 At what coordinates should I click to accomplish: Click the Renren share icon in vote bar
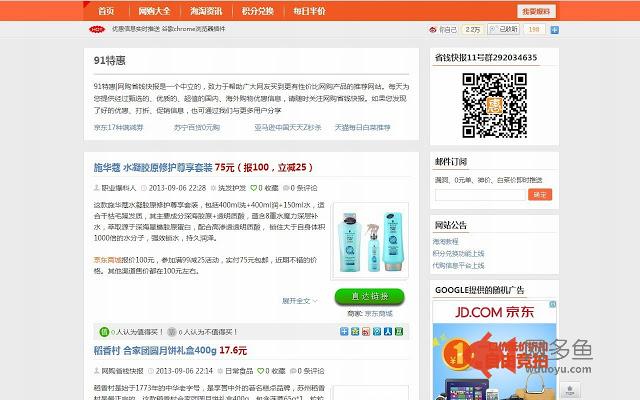(x=388, y=331)
